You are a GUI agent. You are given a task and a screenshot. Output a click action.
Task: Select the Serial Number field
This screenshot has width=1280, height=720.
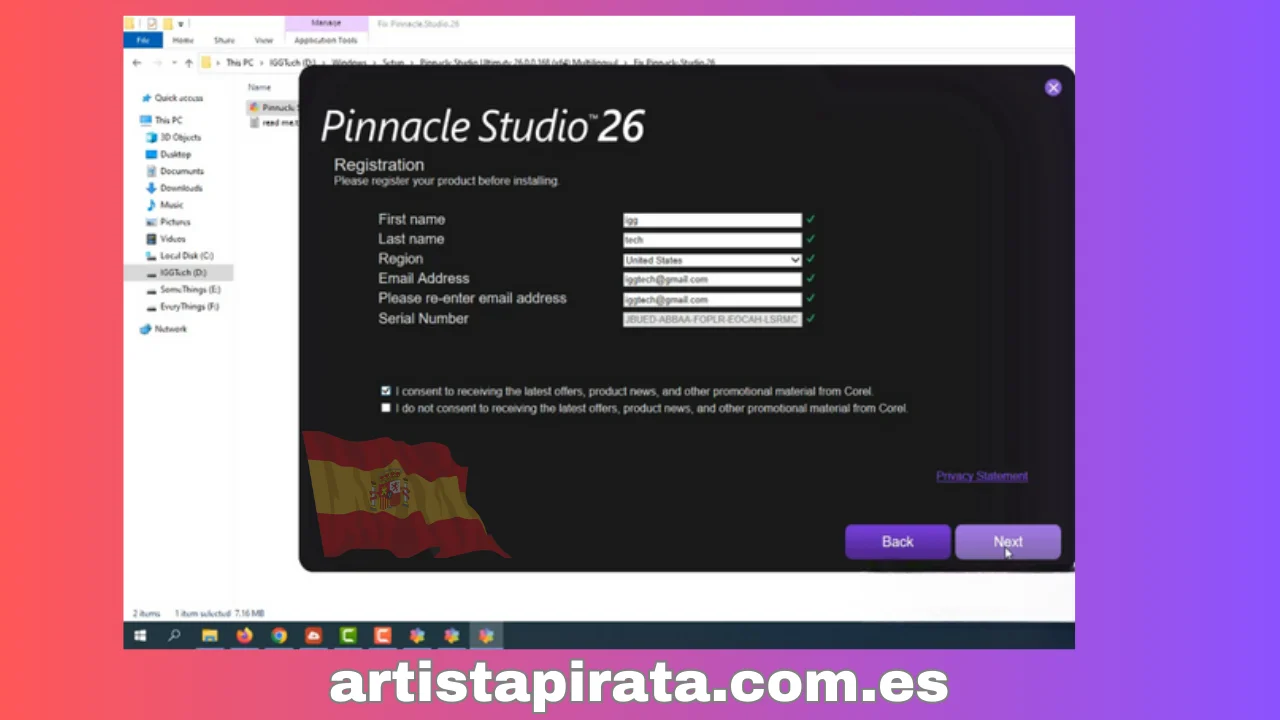(712, 319)
